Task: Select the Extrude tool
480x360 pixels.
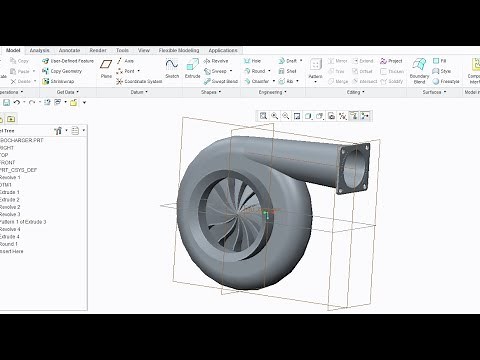Action: (x=193, y=68)
